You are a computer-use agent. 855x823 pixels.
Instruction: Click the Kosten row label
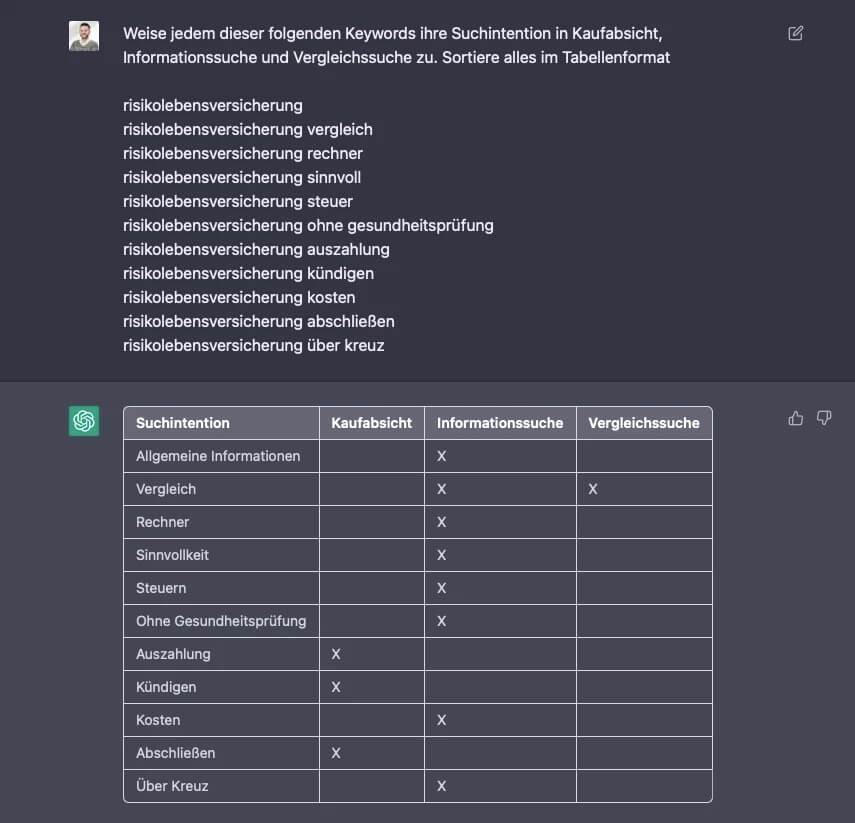tap(158, 720)
